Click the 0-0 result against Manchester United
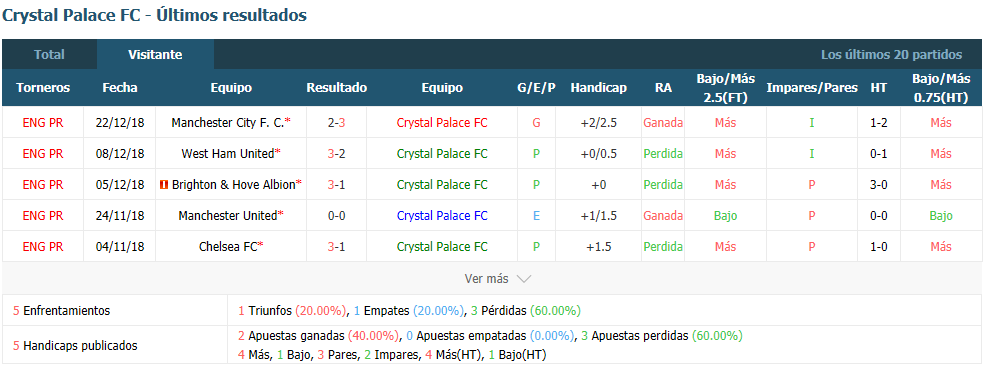The image size is (984, 371). (336, 216)
